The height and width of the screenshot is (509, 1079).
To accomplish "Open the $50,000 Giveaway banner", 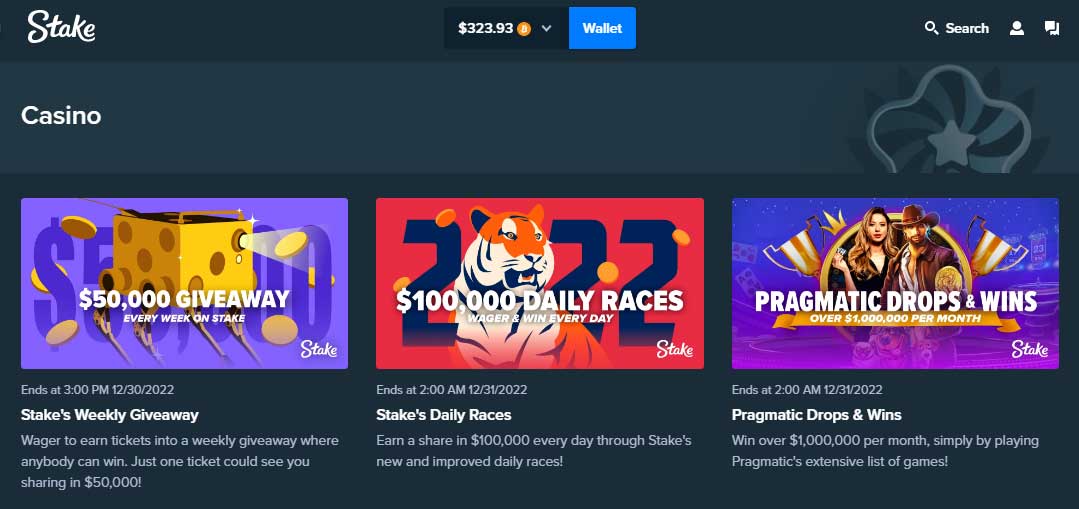I will point(184,283).
